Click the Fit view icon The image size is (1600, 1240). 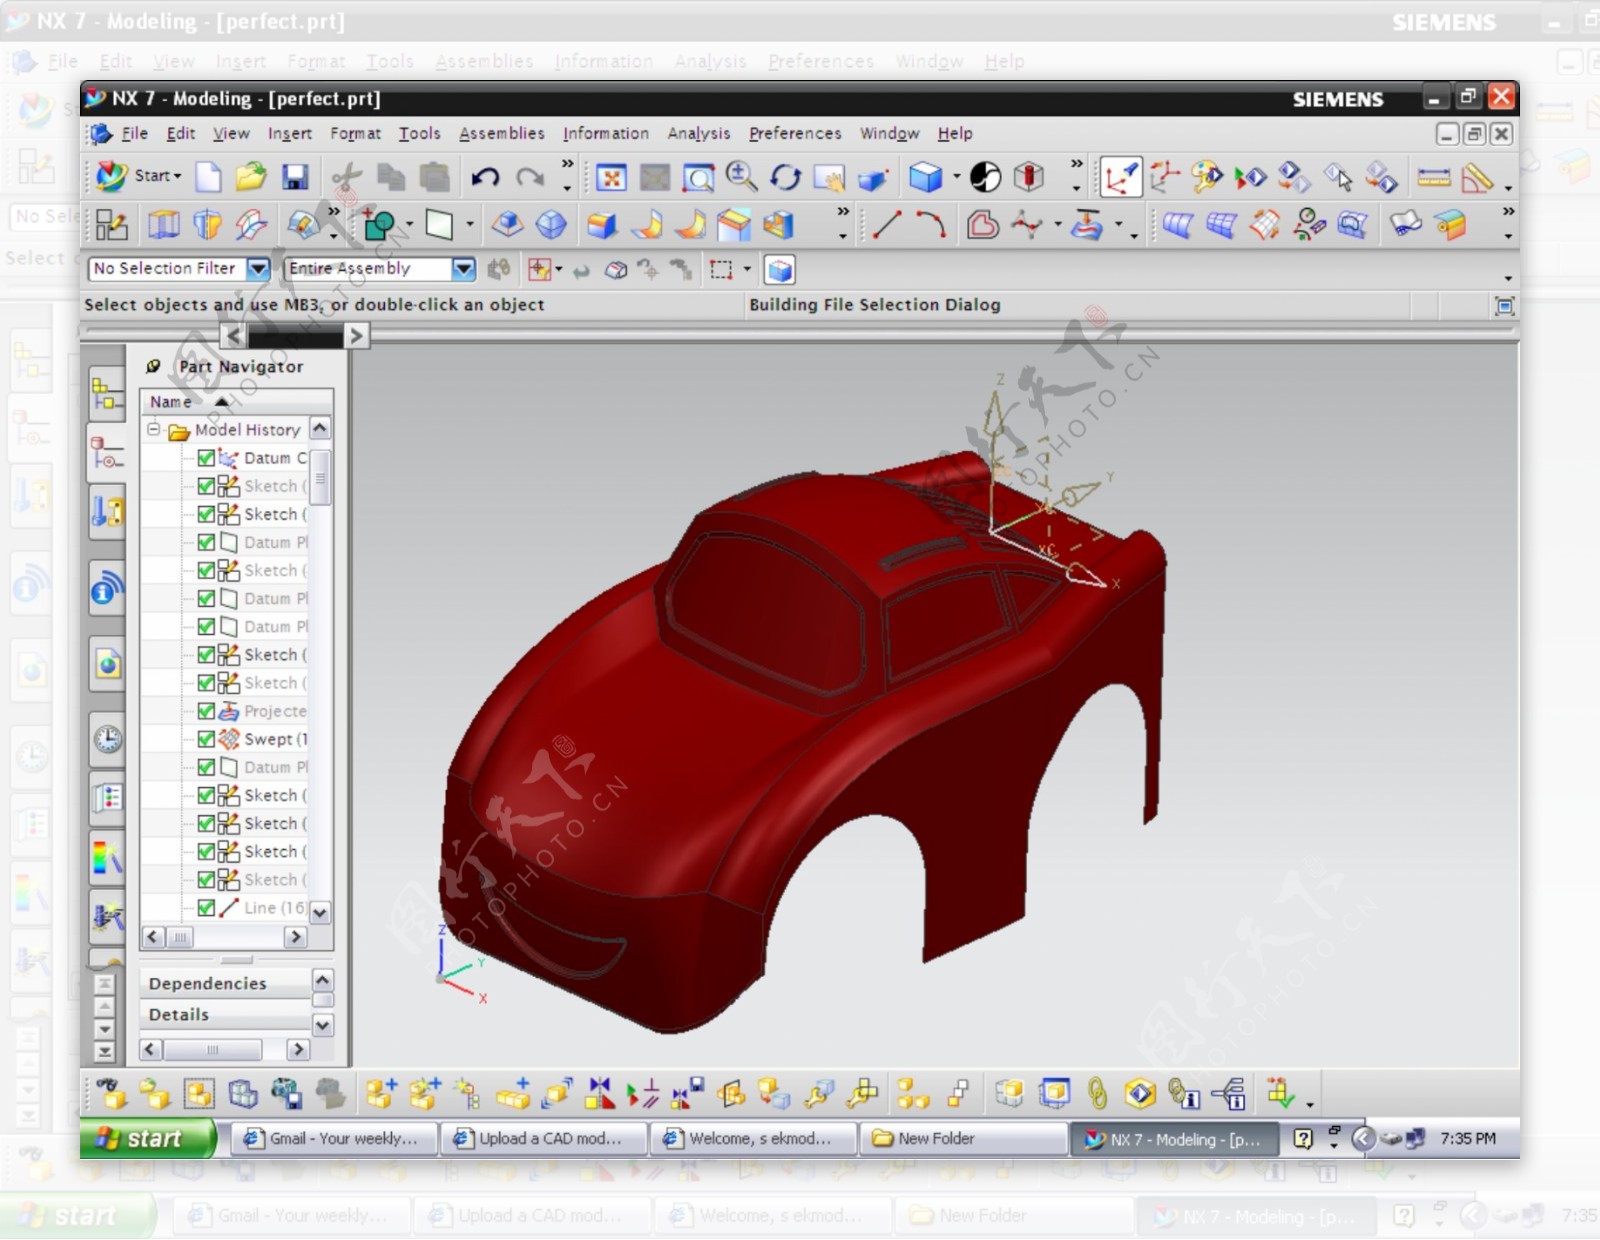coord(611,178)
